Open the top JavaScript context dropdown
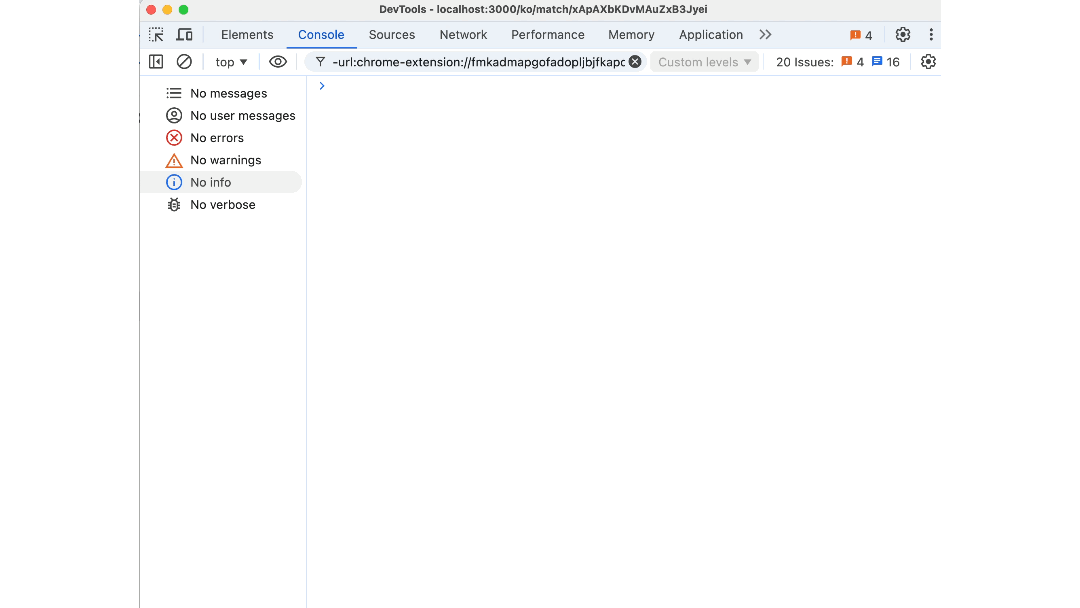 pyautogui.click(x=231, y=62)
